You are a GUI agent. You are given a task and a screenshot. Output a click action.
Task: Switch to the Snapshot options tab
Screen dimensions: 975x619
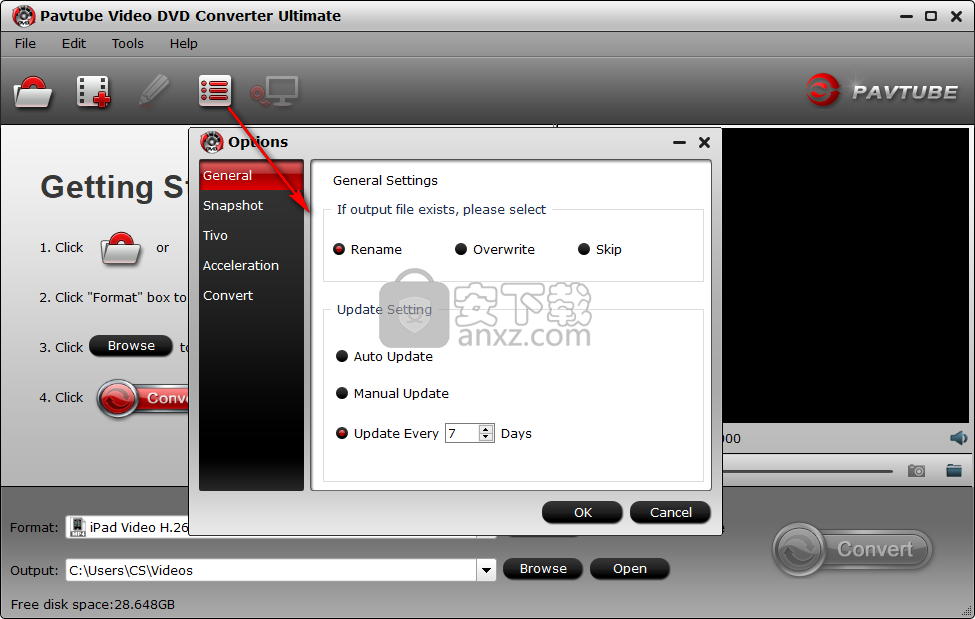tap(251, 205)
